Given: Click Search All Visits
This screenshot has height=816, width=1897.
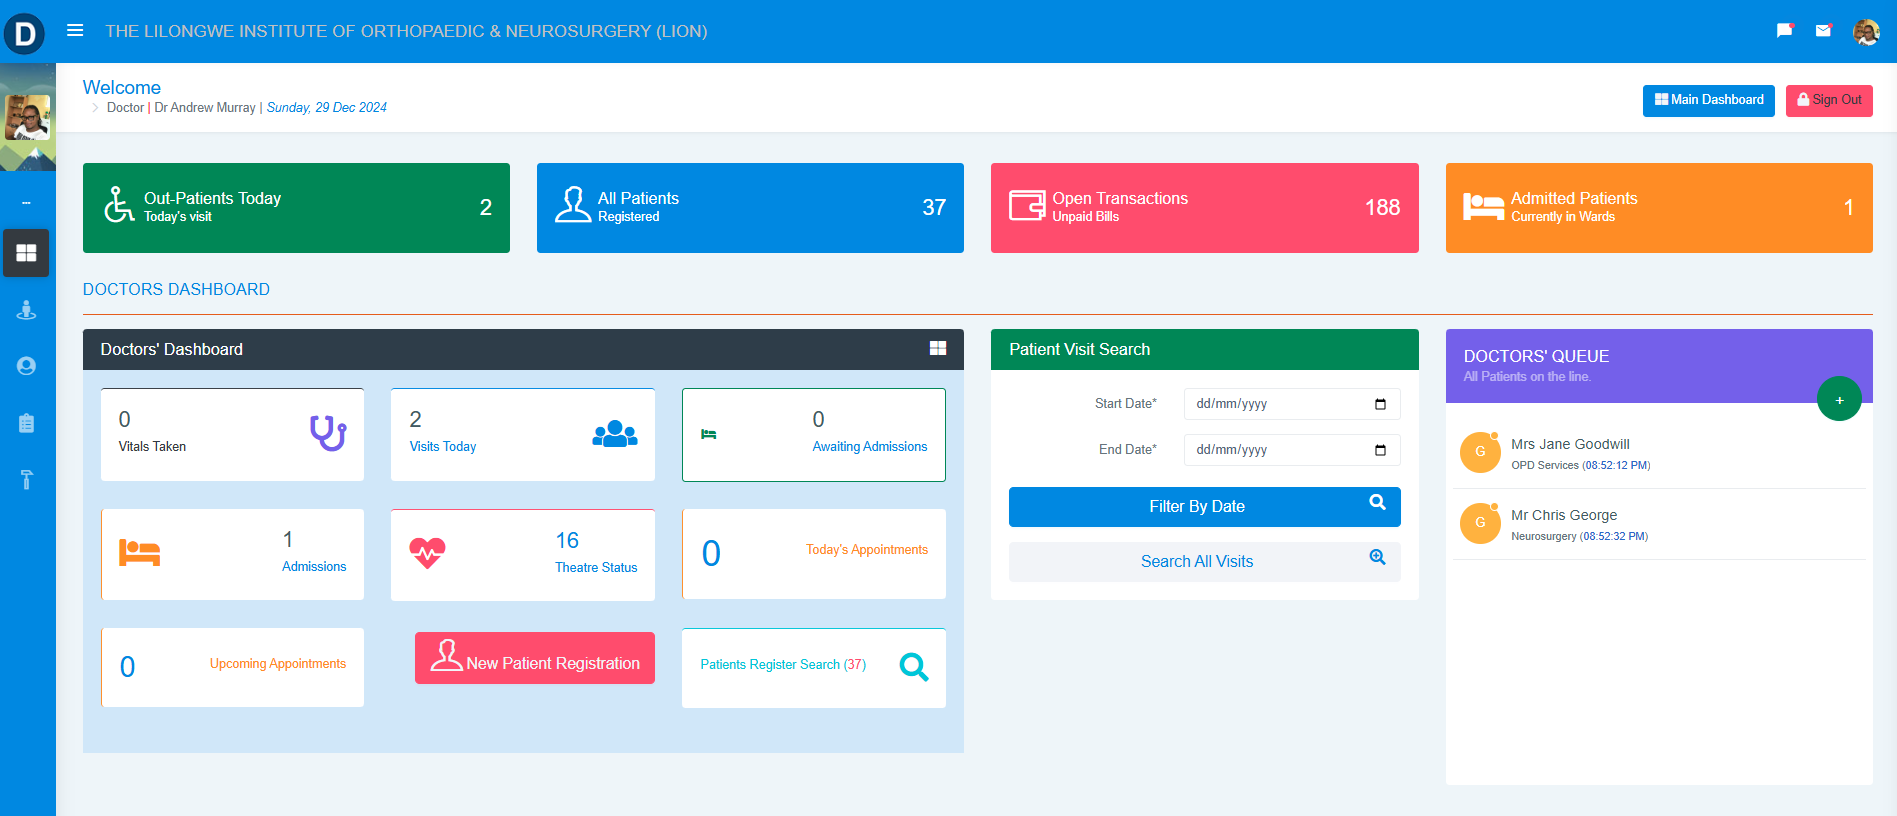Looking at the screenshot, I should coord(1204,562).
